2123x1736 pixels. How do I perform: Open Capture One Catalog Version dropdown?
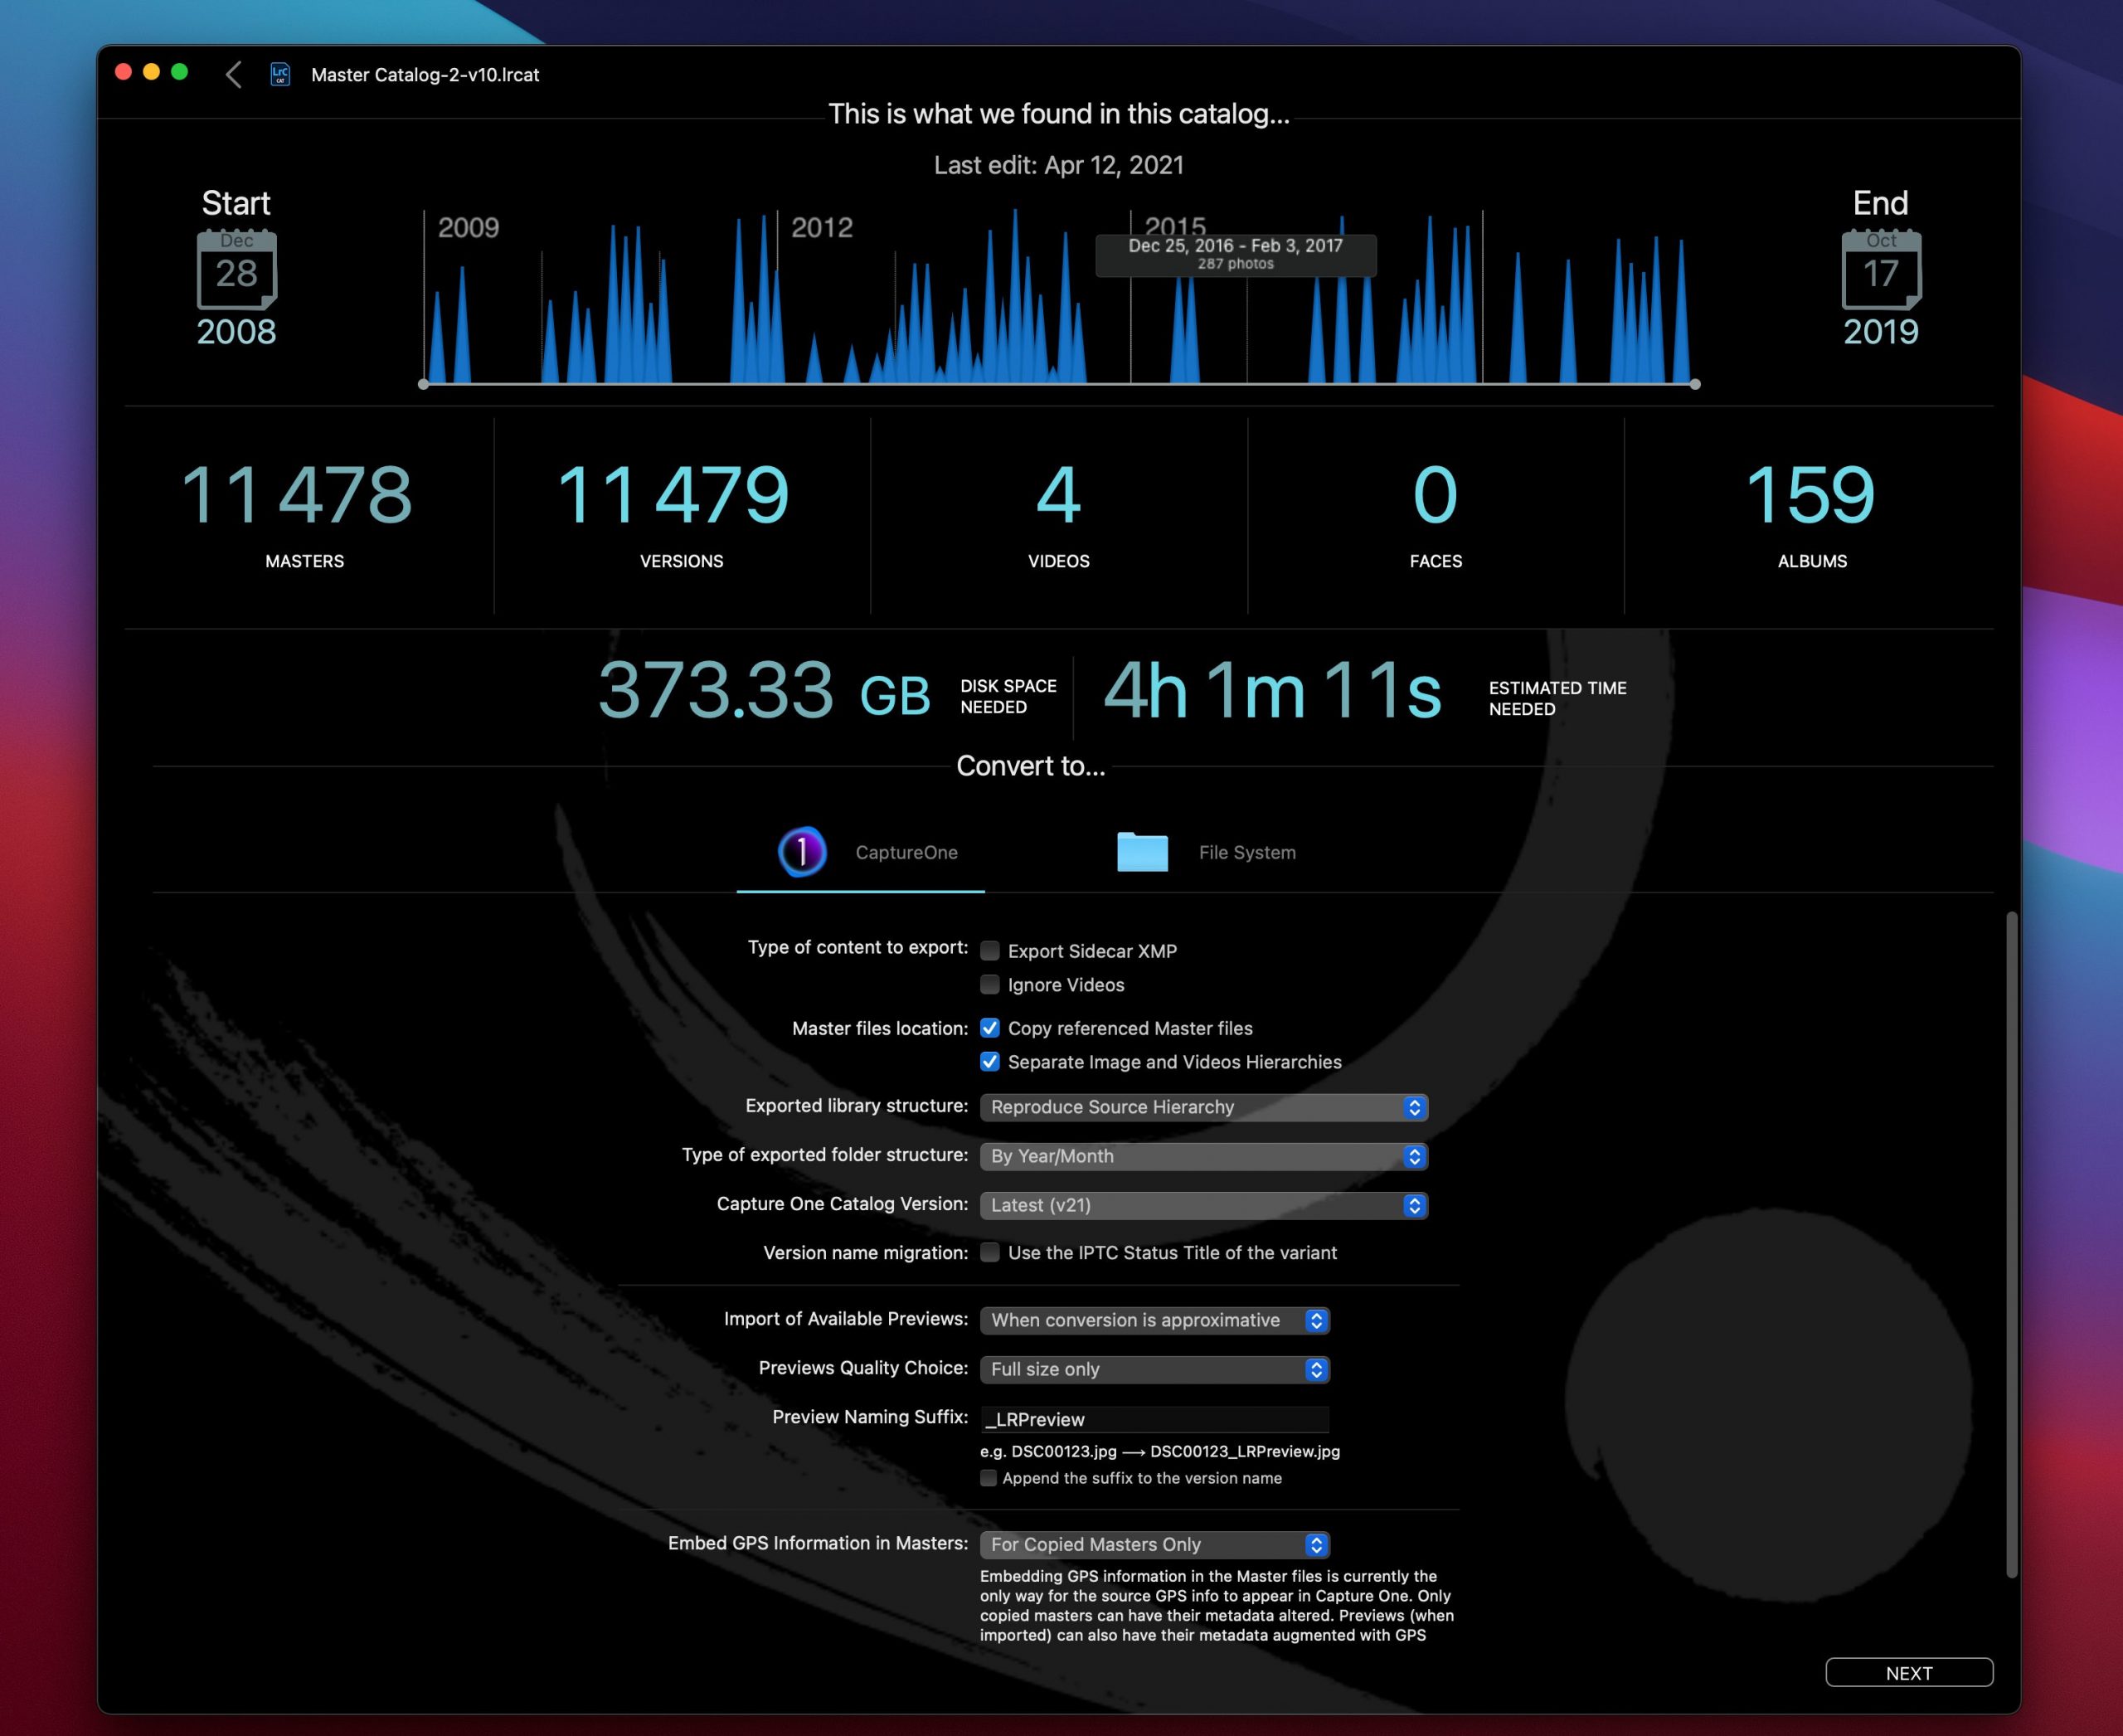(1204, 1205)
